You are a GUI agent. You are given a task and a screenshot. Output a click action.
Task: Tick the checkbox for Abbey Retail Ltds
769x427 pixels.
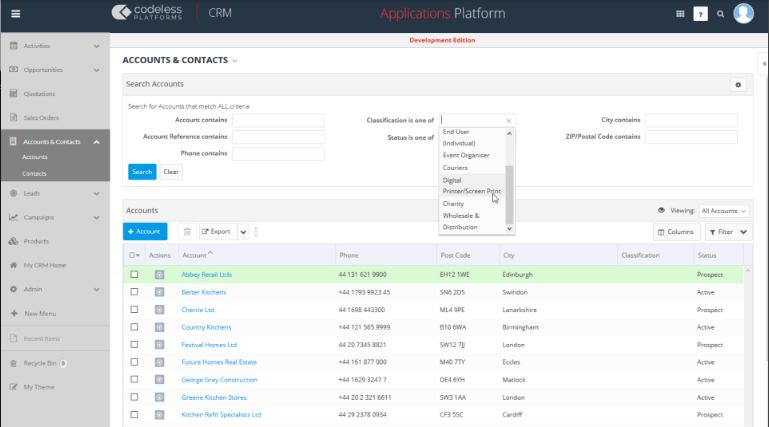(134, 275)
